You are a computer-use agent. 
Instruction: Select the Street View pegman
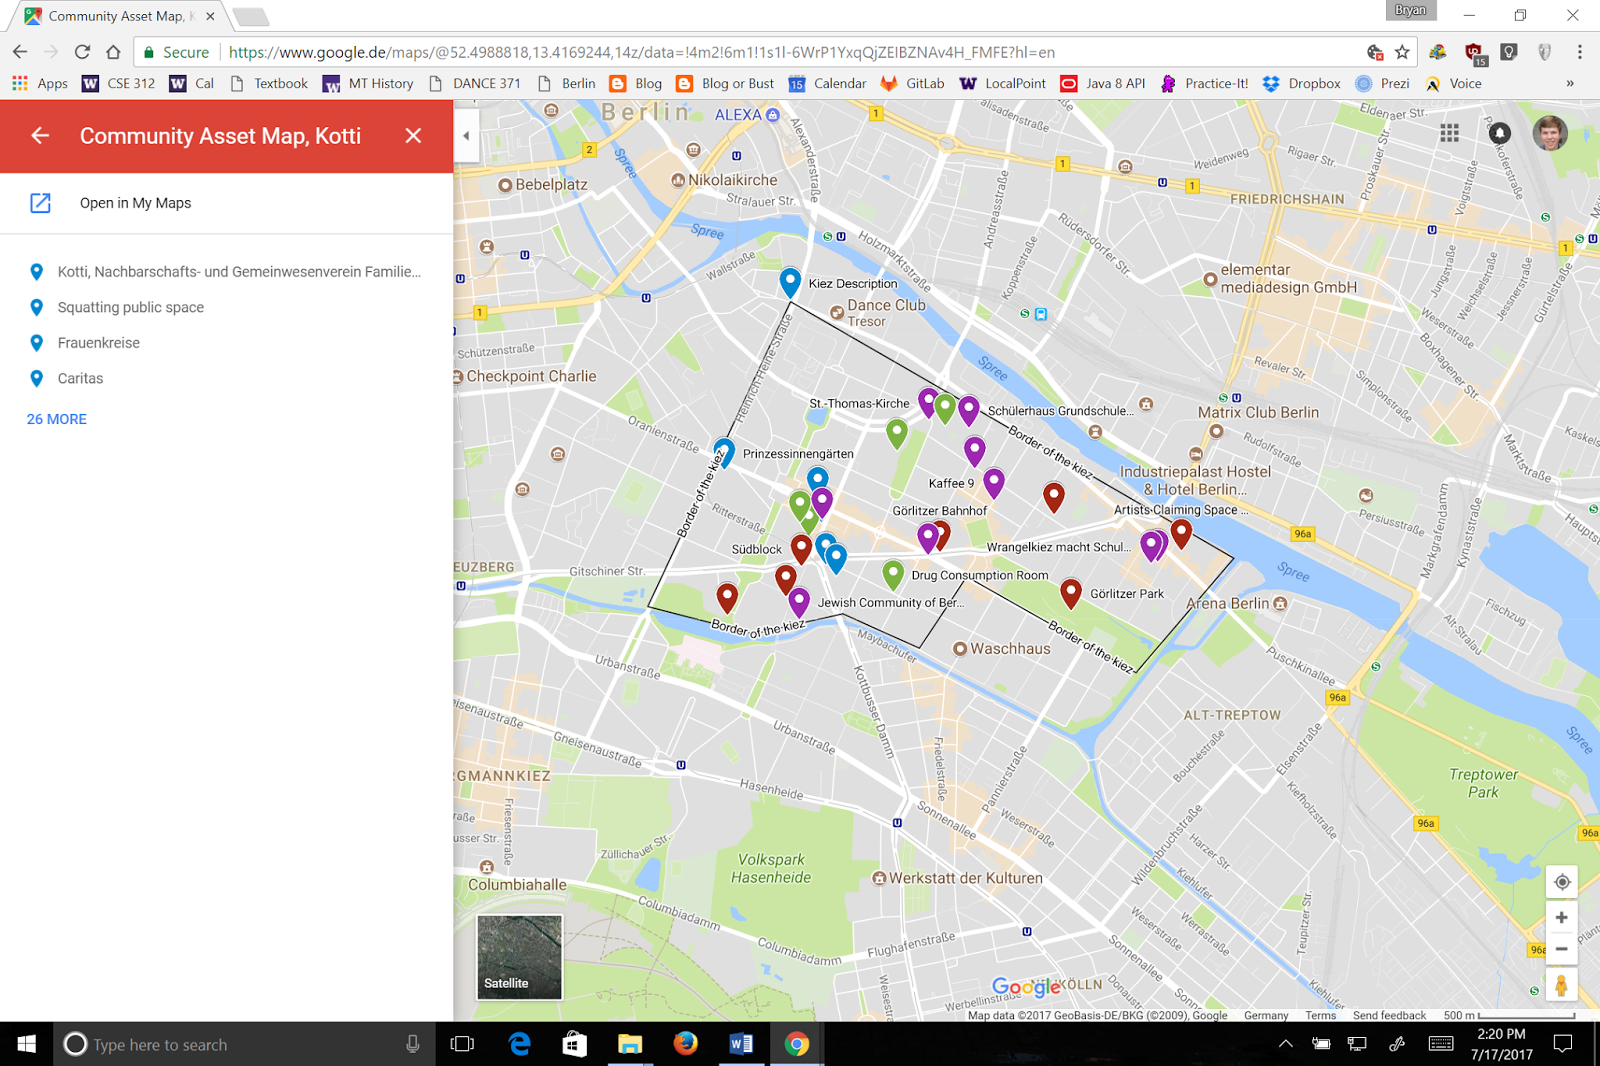click(1561, 985)
